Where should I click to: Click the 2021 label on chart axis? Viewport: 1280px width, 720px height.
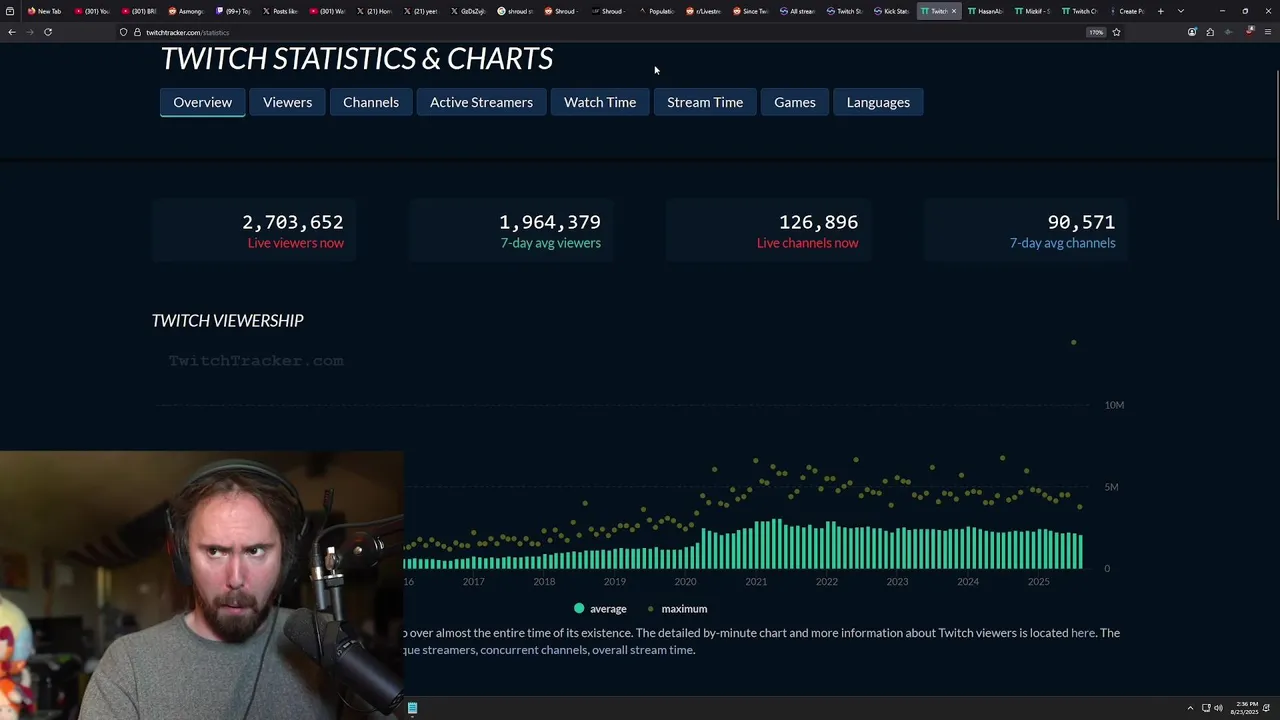pos(756,582)
